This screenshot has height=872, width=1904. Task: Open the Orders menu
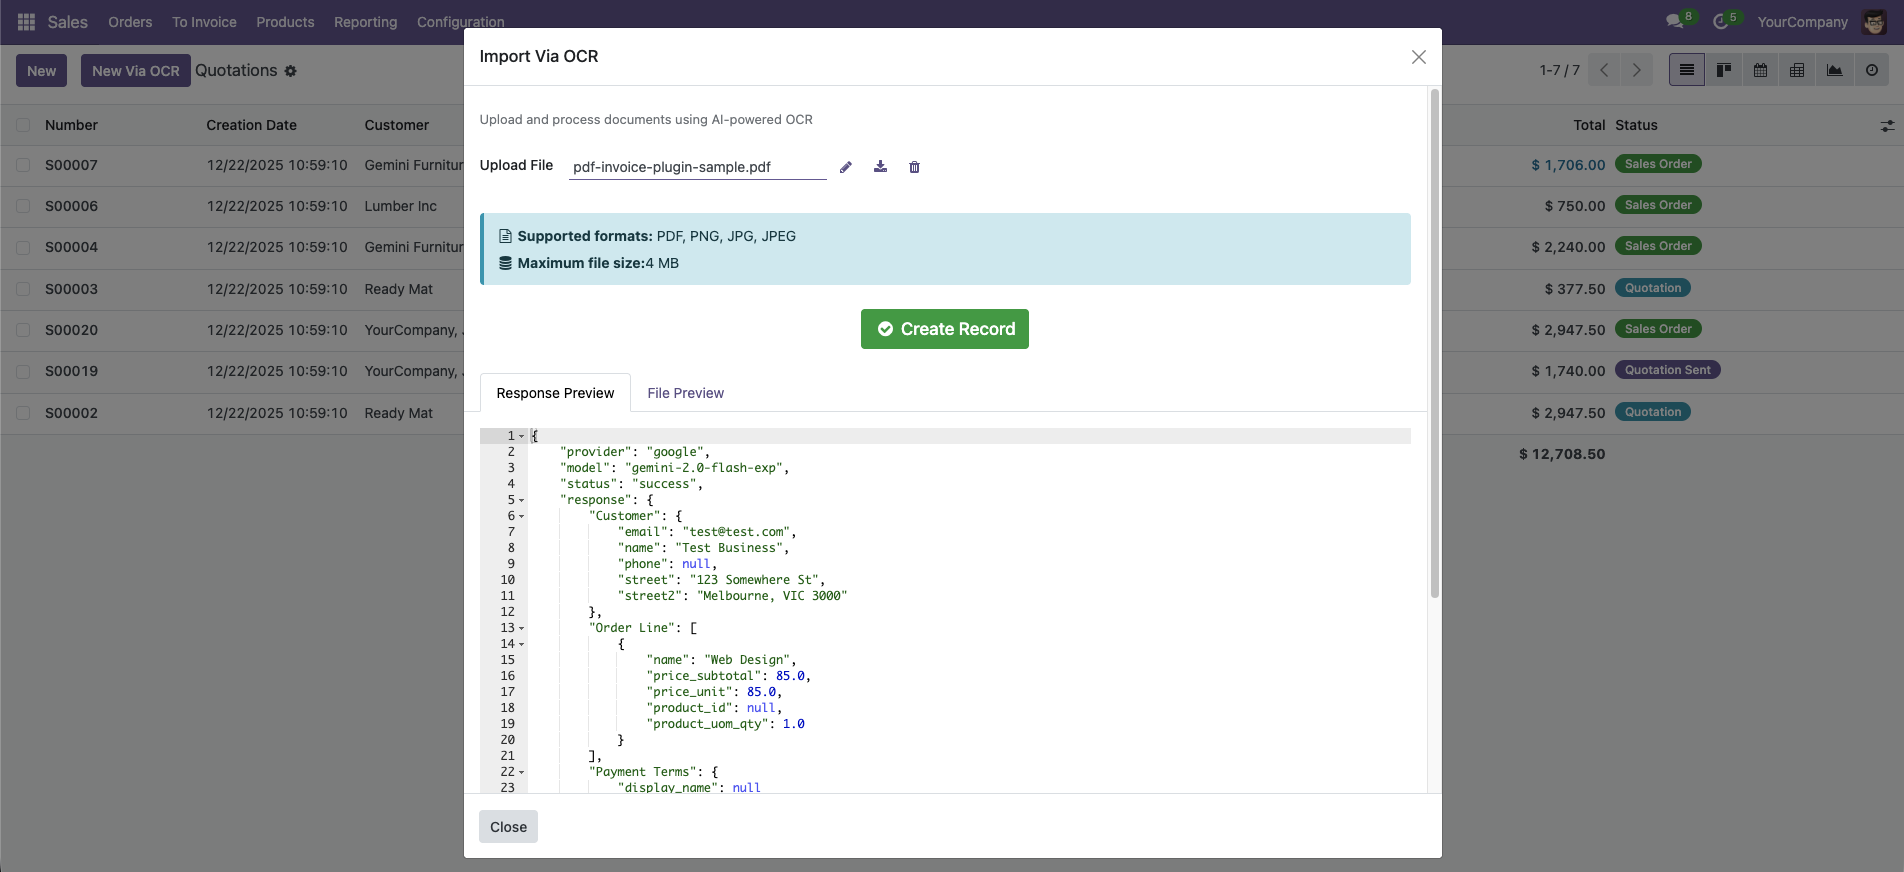tap(130, 22)
